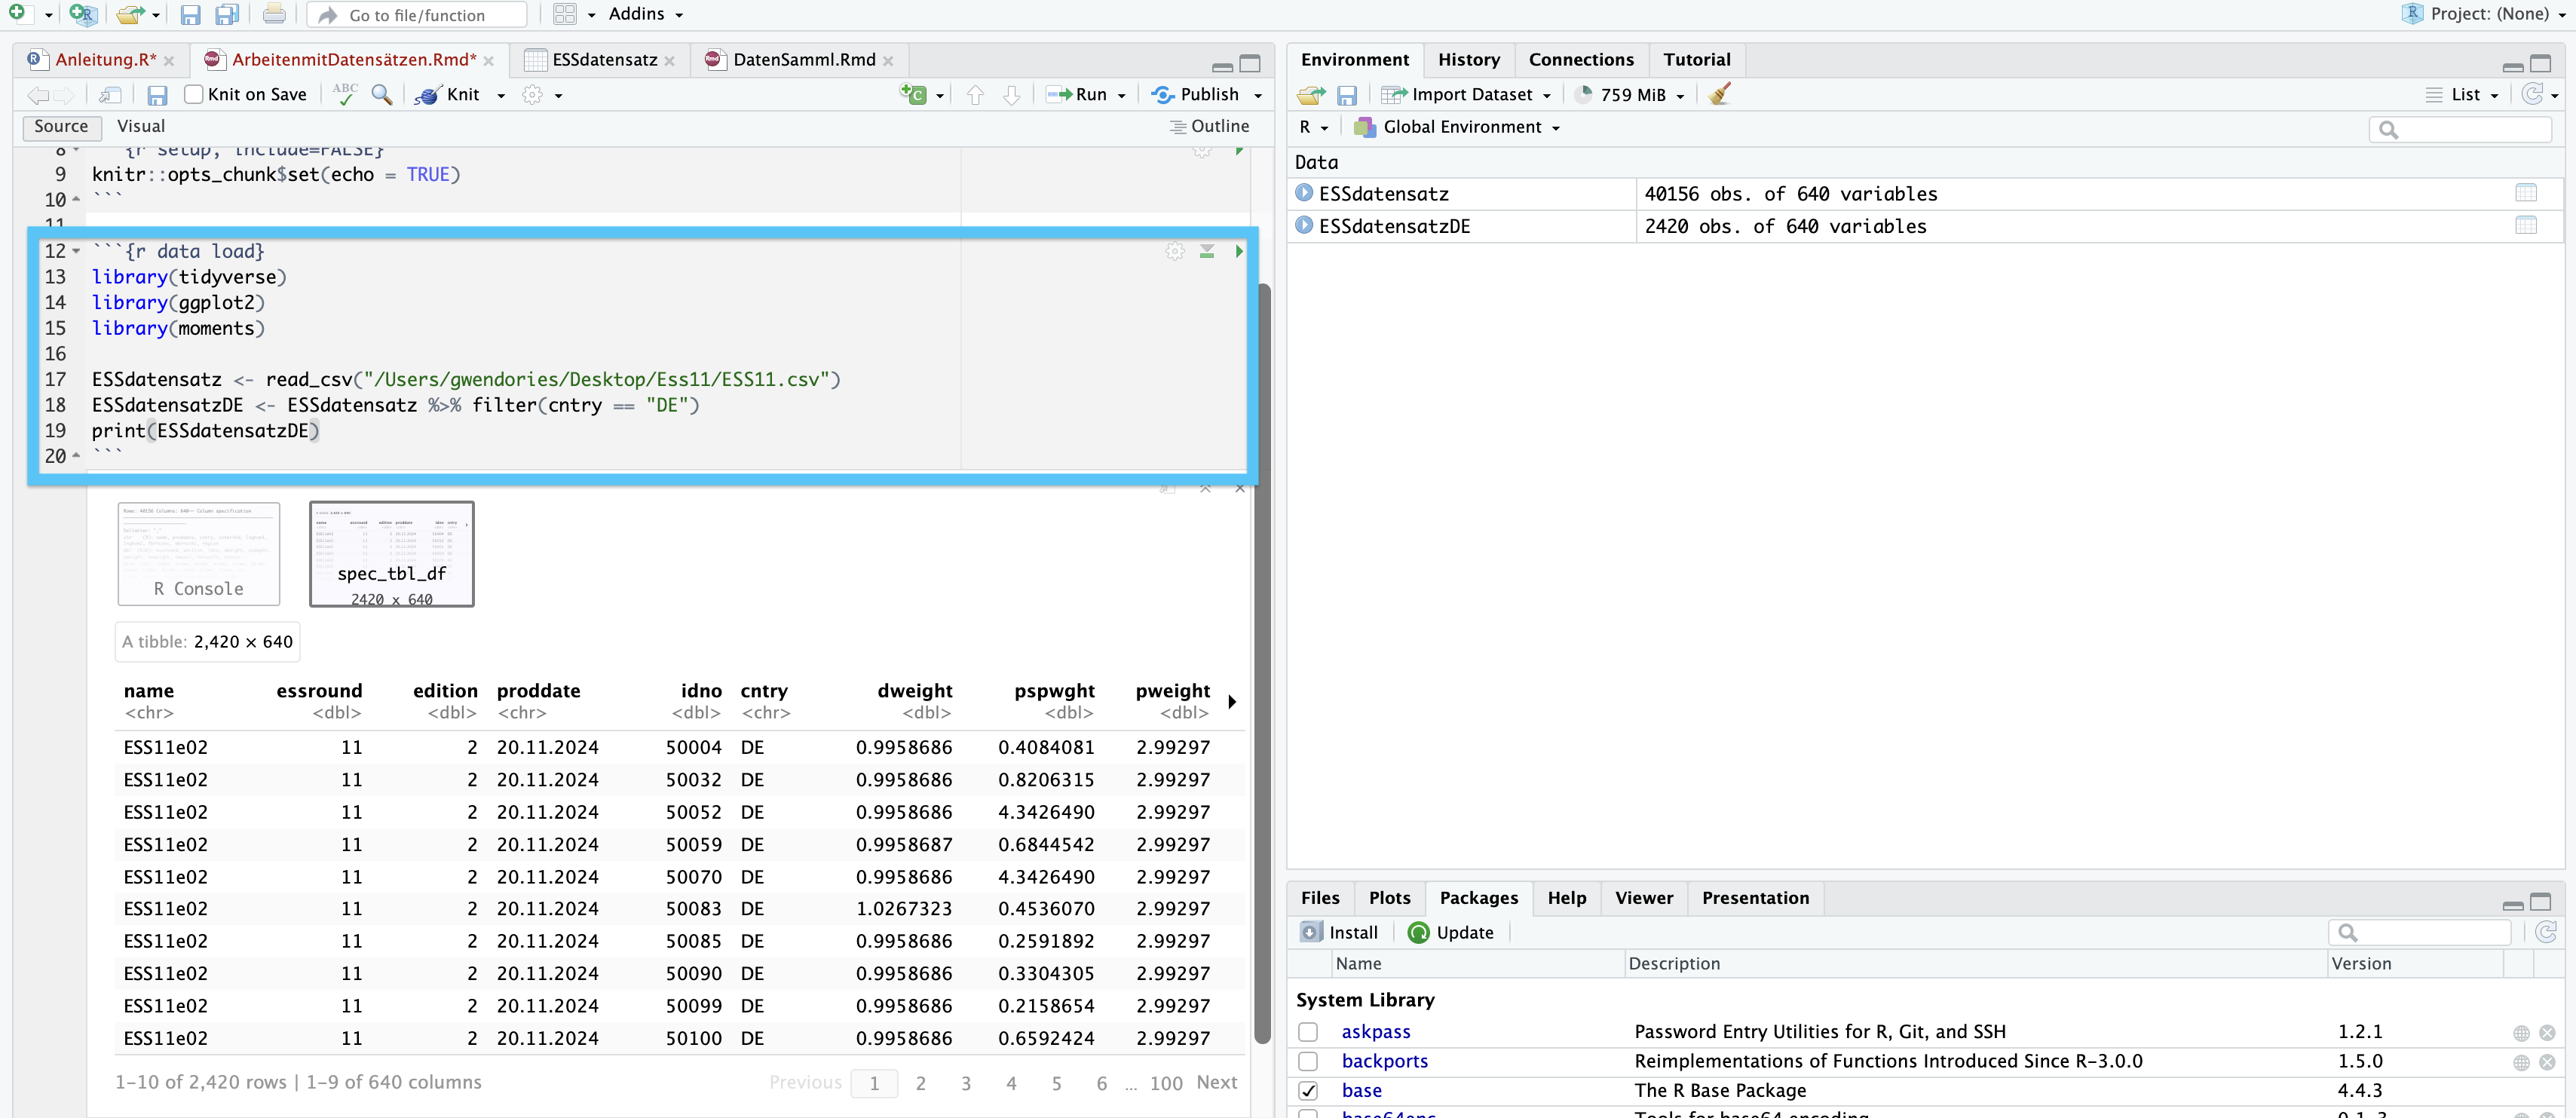
Task: Refresh the Packages list
Action: pos(2546,932)
